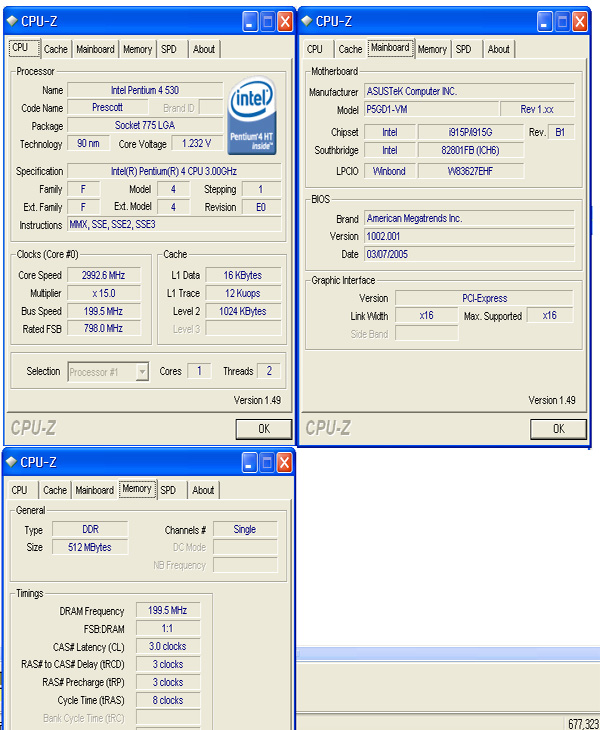600x730 pixels.
Task: Click the Socket 775 LGA package value
Action: point(145,125)
